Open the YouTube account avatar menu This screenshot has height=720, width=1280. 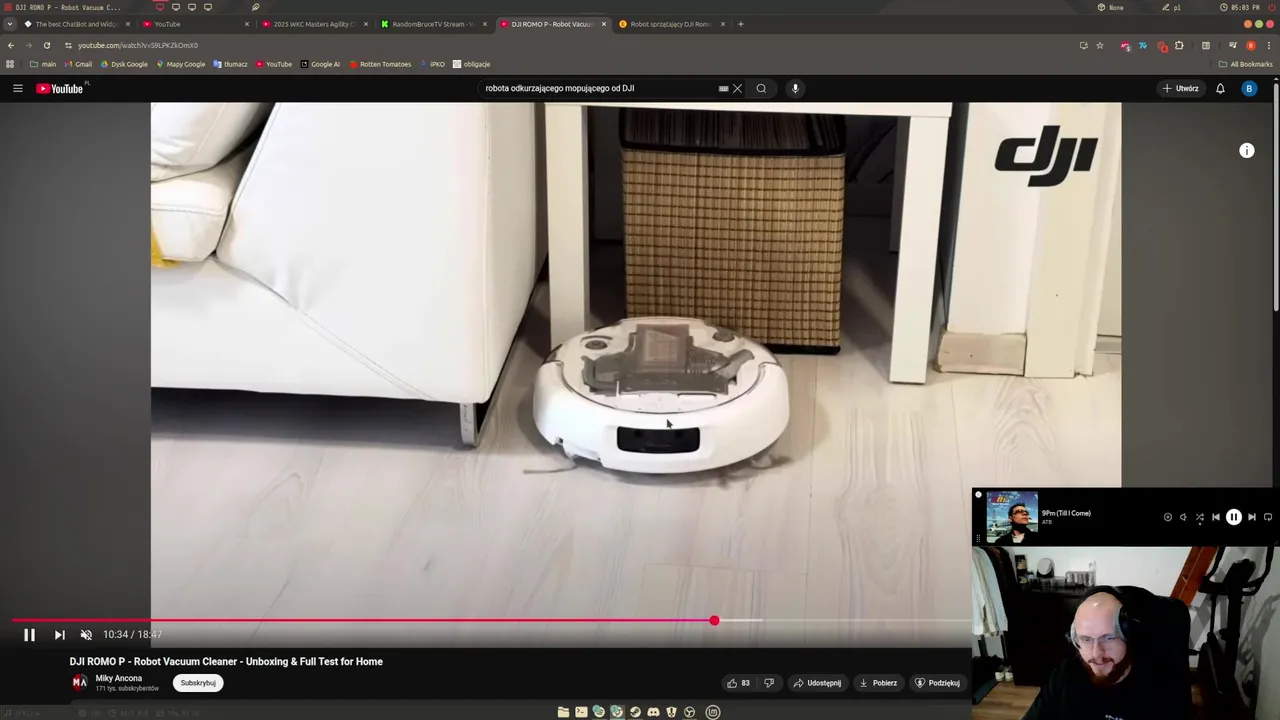[1248, 88]
